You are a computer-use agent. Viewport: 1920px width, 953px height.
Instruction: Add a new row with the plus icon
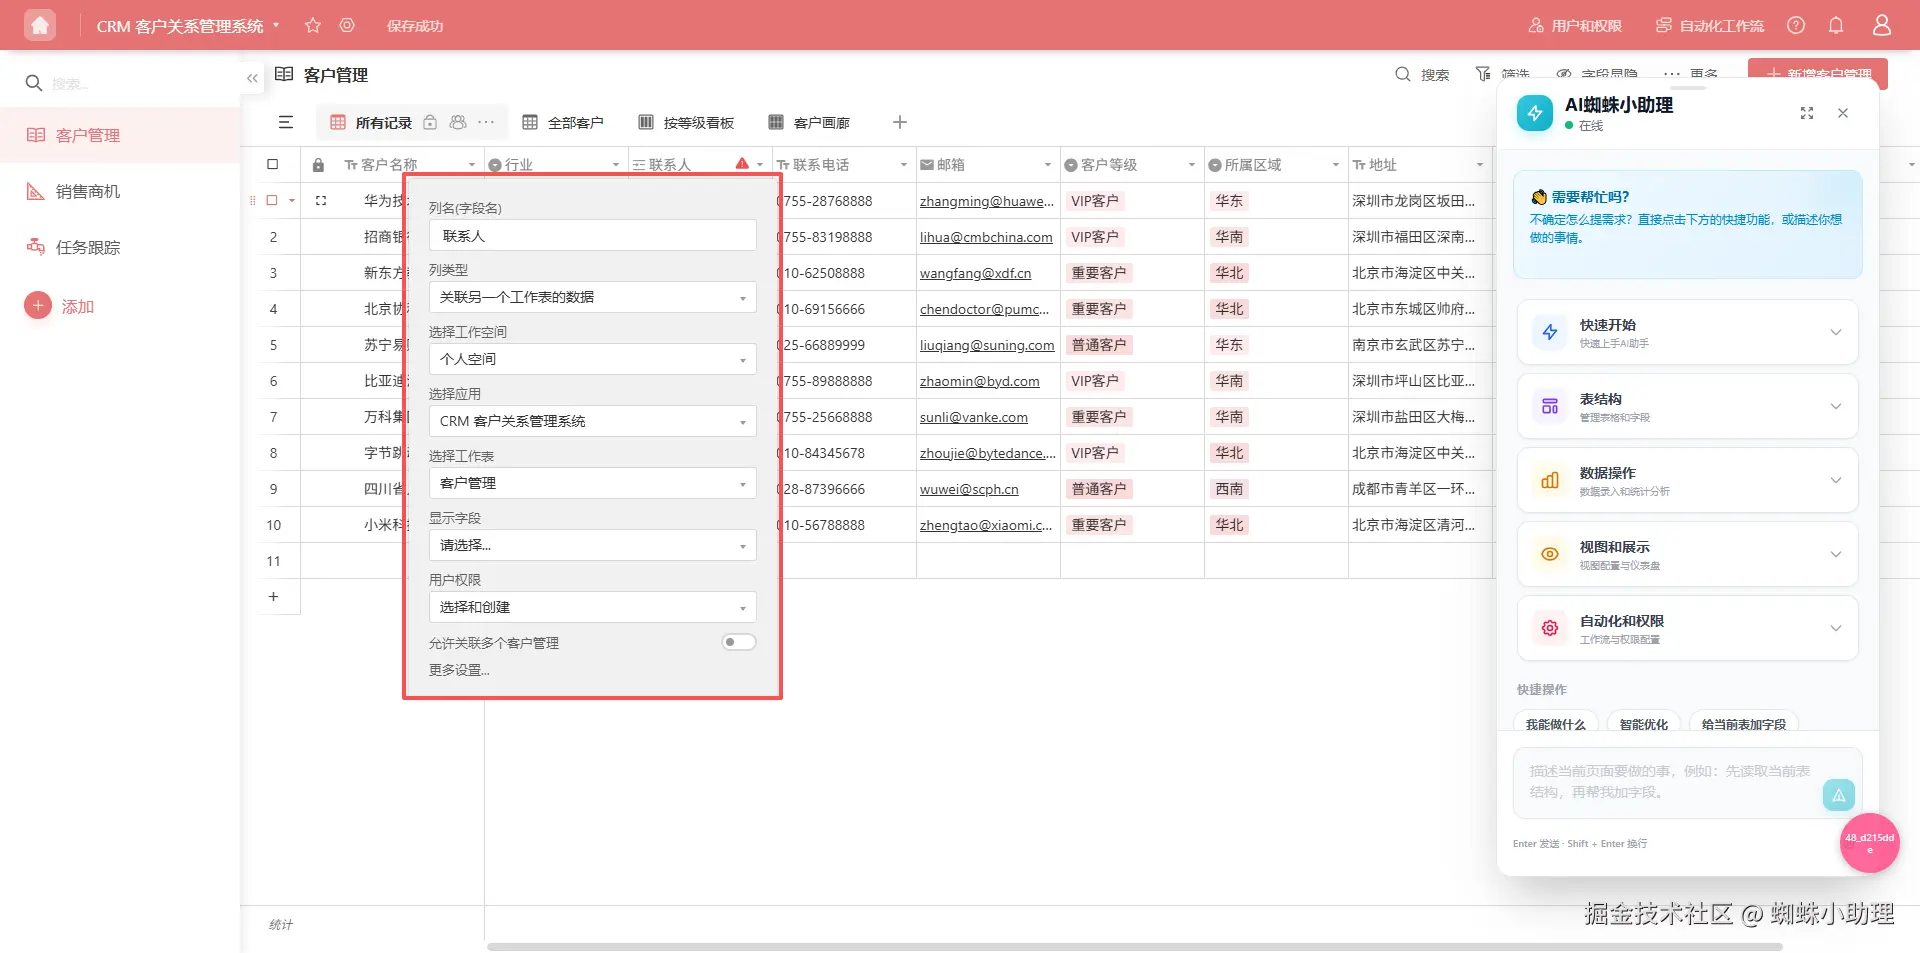click(x=273, y=597)
